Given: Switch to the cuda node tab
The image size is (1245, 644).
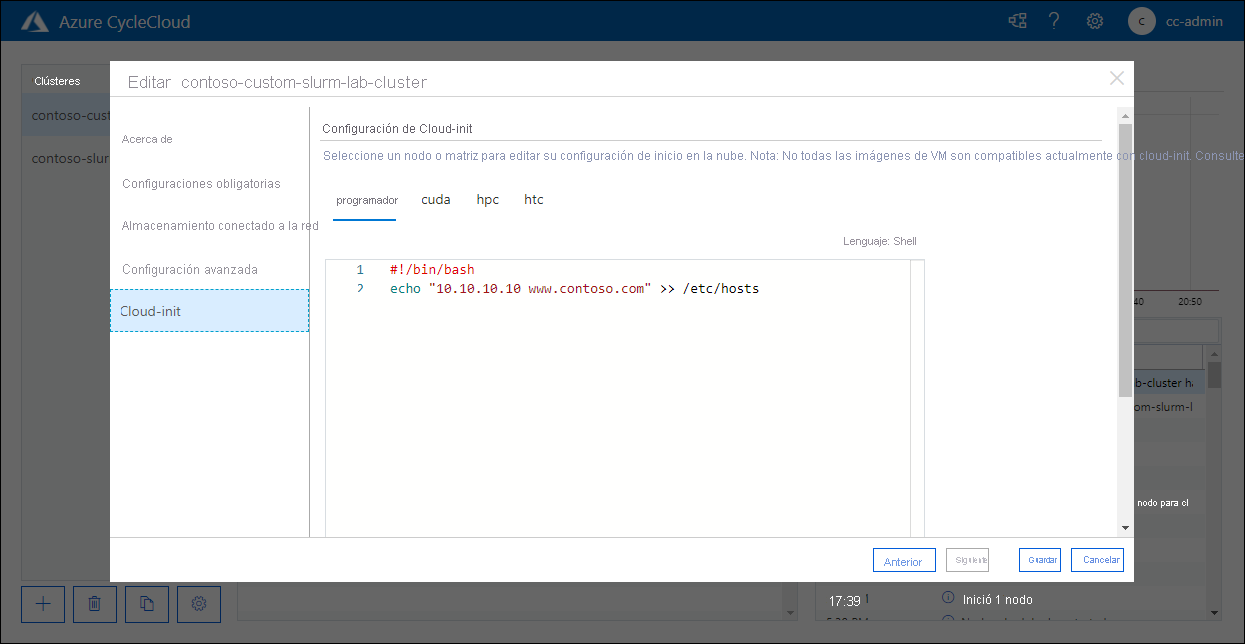Looking at the screenshot, I should (436, 199).
